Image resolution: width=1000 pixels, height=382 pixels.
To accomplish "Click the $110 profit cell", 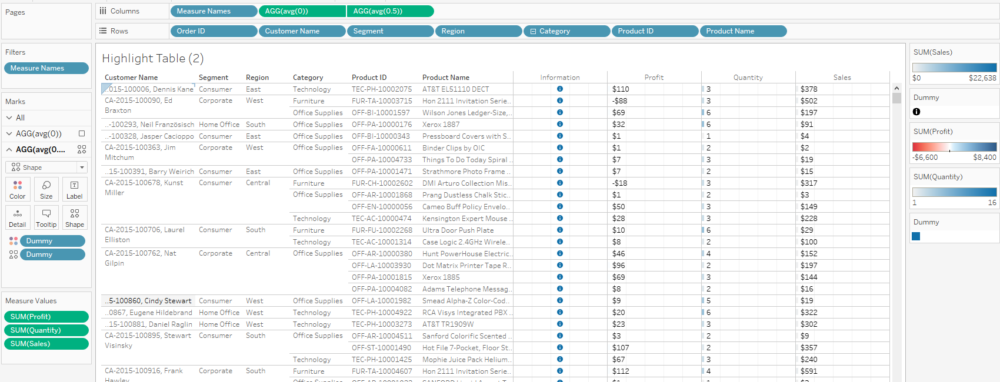I will point(621,89).
